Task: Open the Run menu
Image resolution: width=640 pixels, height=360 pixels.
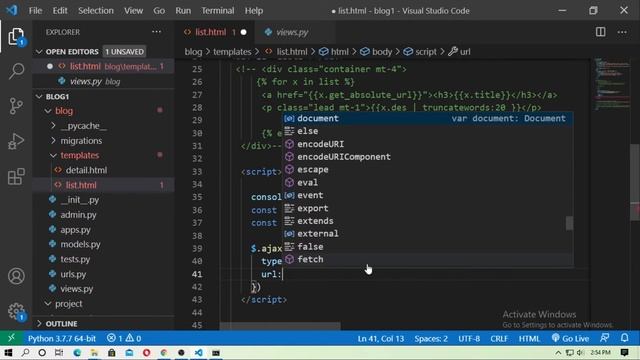Action: (x=183, y=11)
